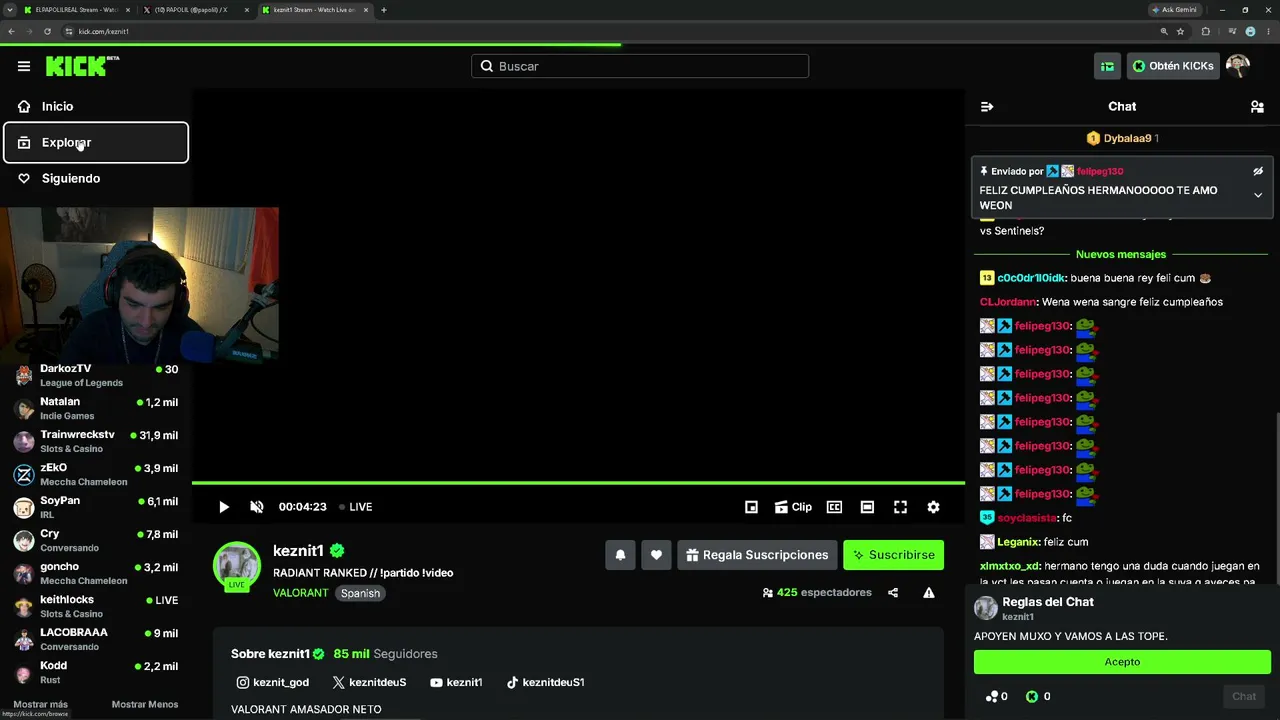The image size is (1280, 720).
Task: Open DarkozTV channel in recommended list
Action: pyautogui.click(x=96, y=375)
